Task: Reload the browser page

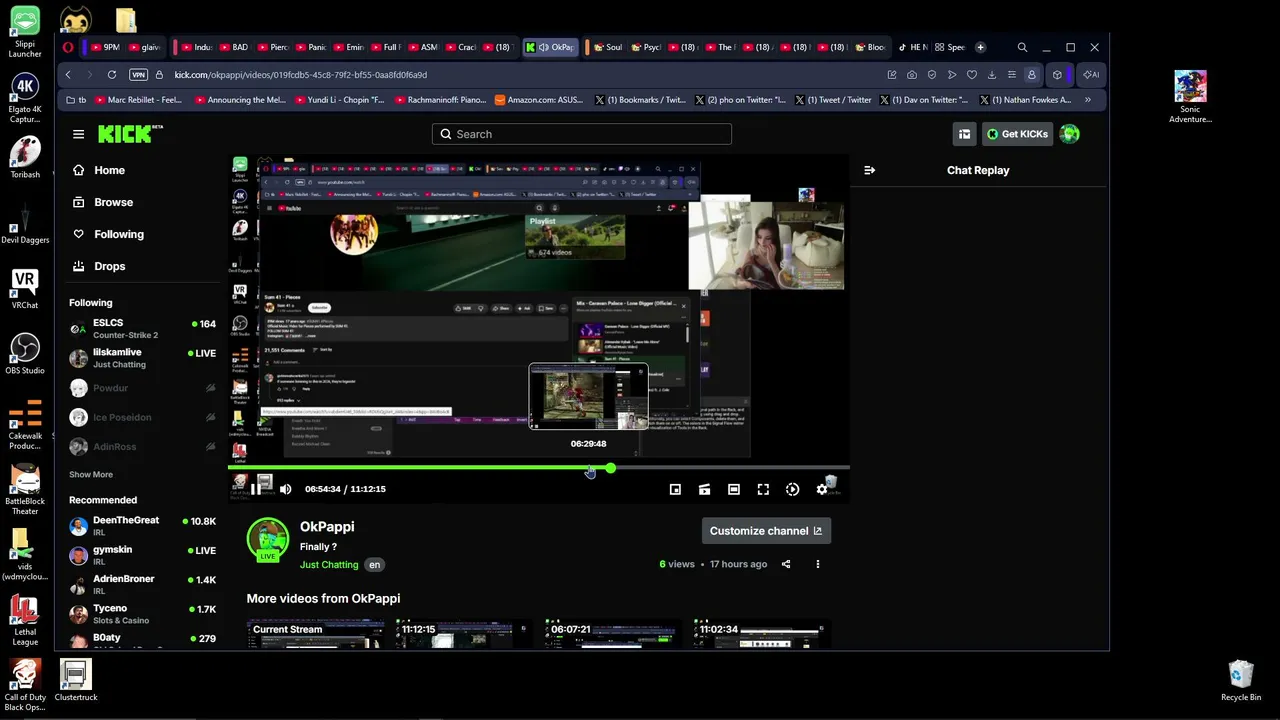Action: coord(112,75)
